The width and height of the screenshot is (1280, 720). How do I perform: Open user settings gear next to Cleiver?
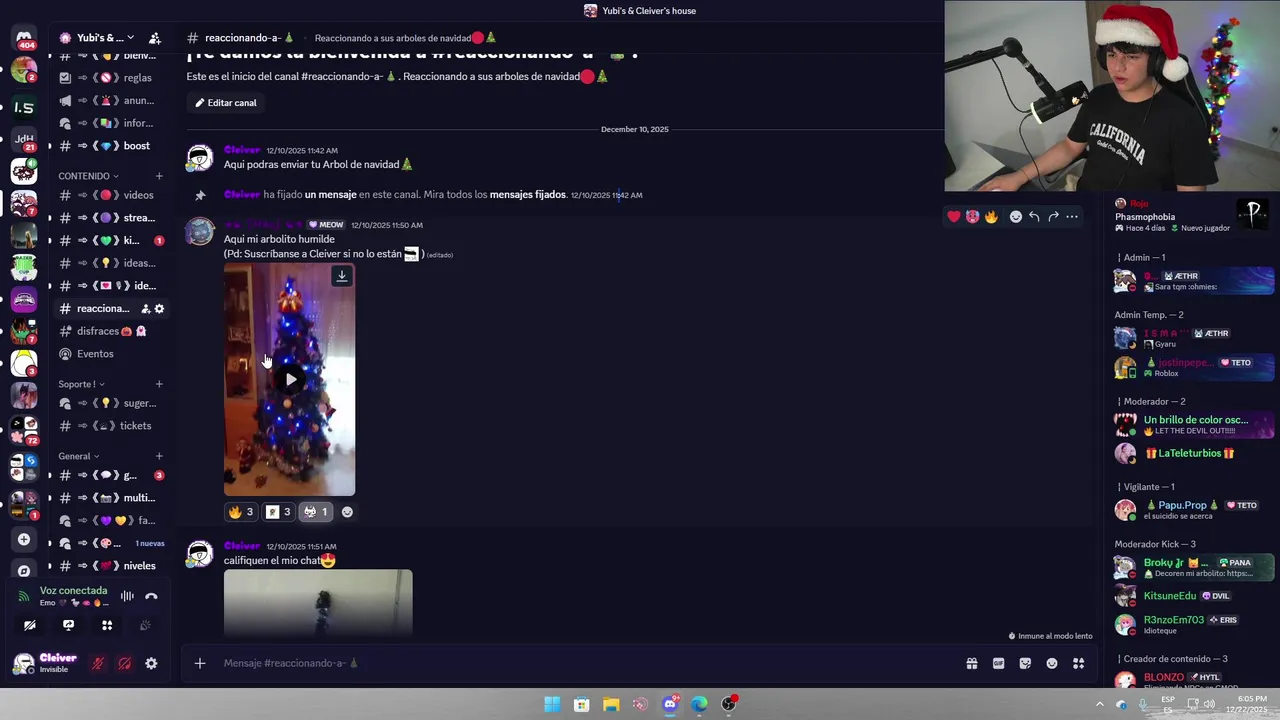[x=151, y=663]
